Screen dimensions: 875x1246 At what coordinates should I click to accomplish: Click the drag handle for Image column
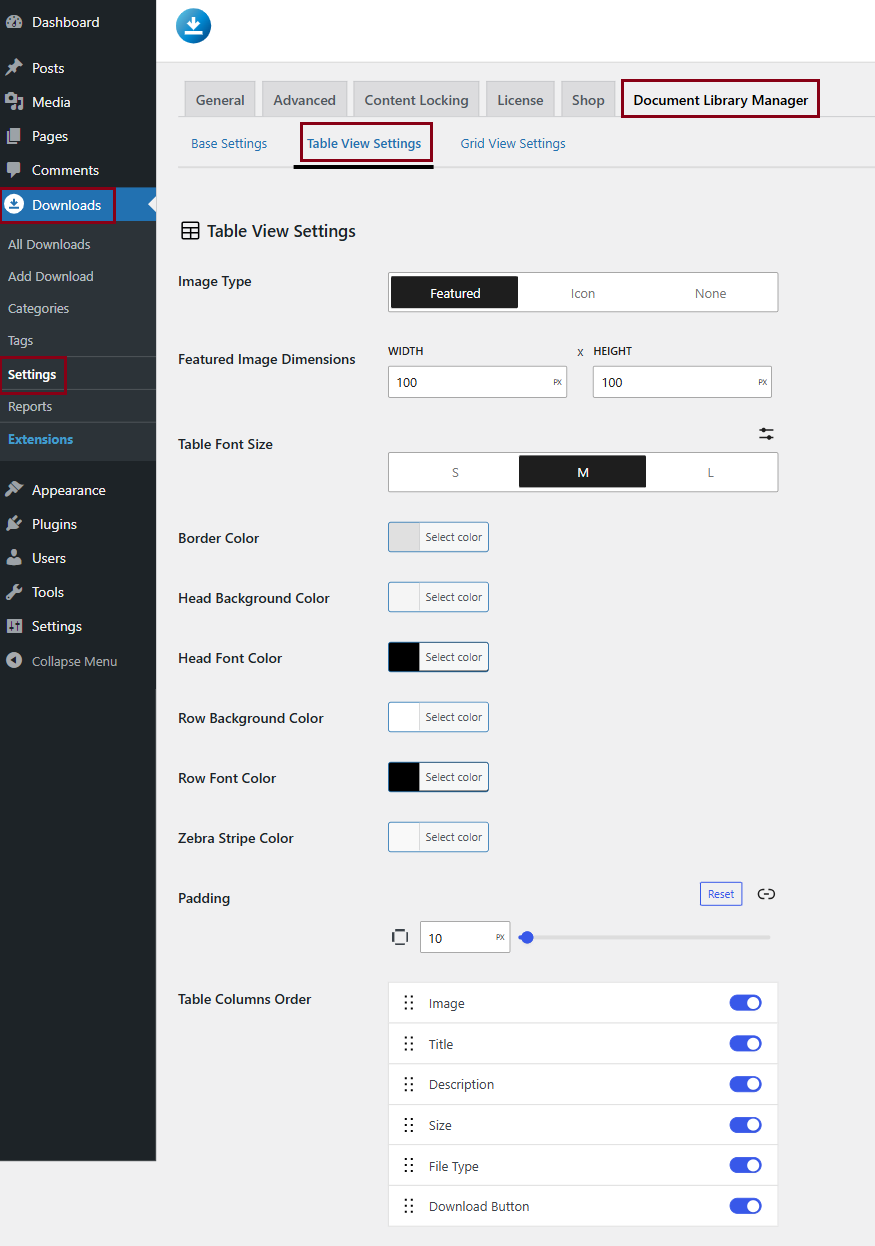tap(408, 1003)
